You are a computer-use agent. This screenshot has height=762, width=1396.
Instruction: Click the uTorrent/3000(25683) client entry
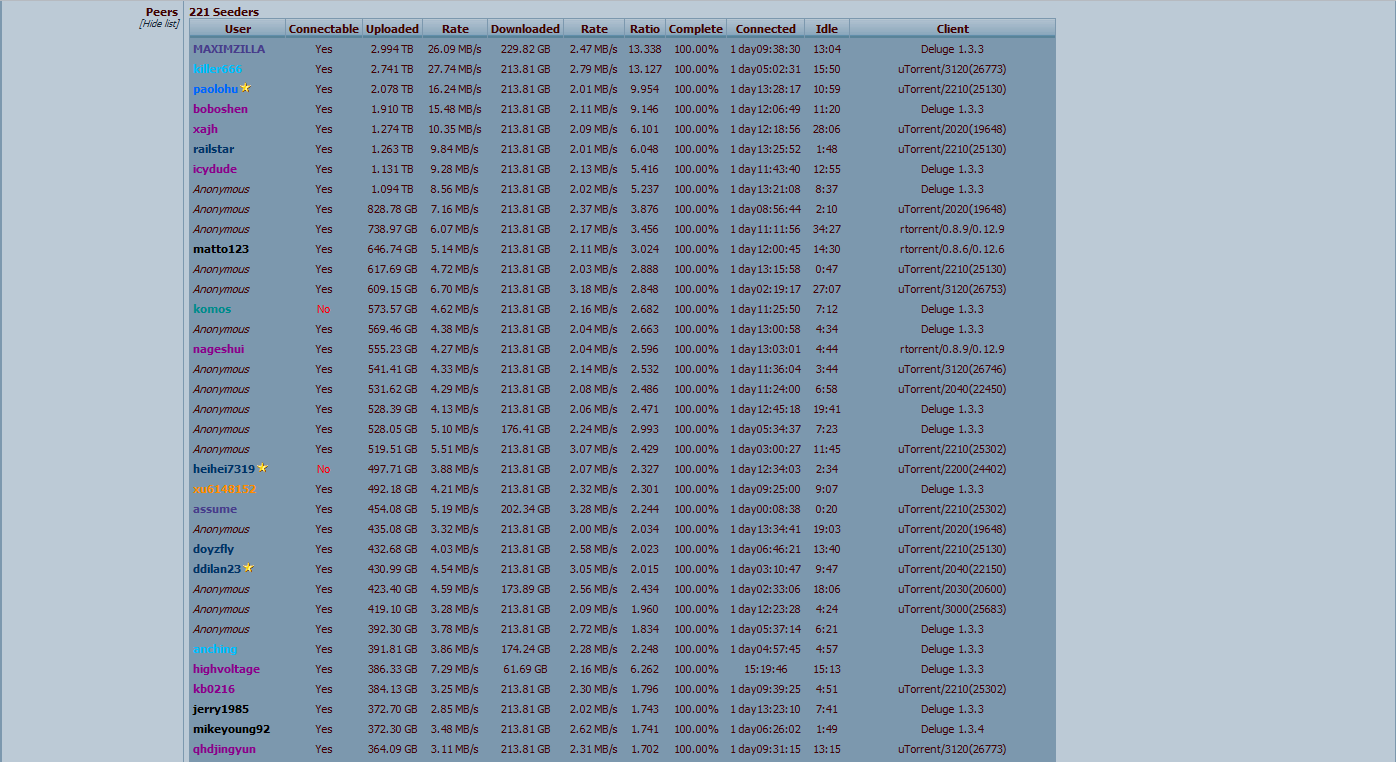[952, 609]
